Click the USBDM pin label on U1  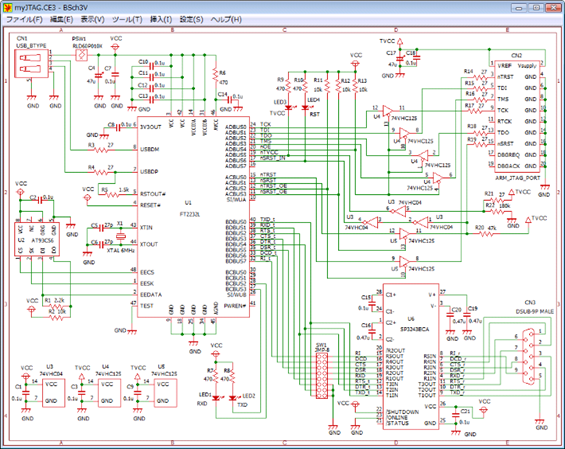coord(150,149)
